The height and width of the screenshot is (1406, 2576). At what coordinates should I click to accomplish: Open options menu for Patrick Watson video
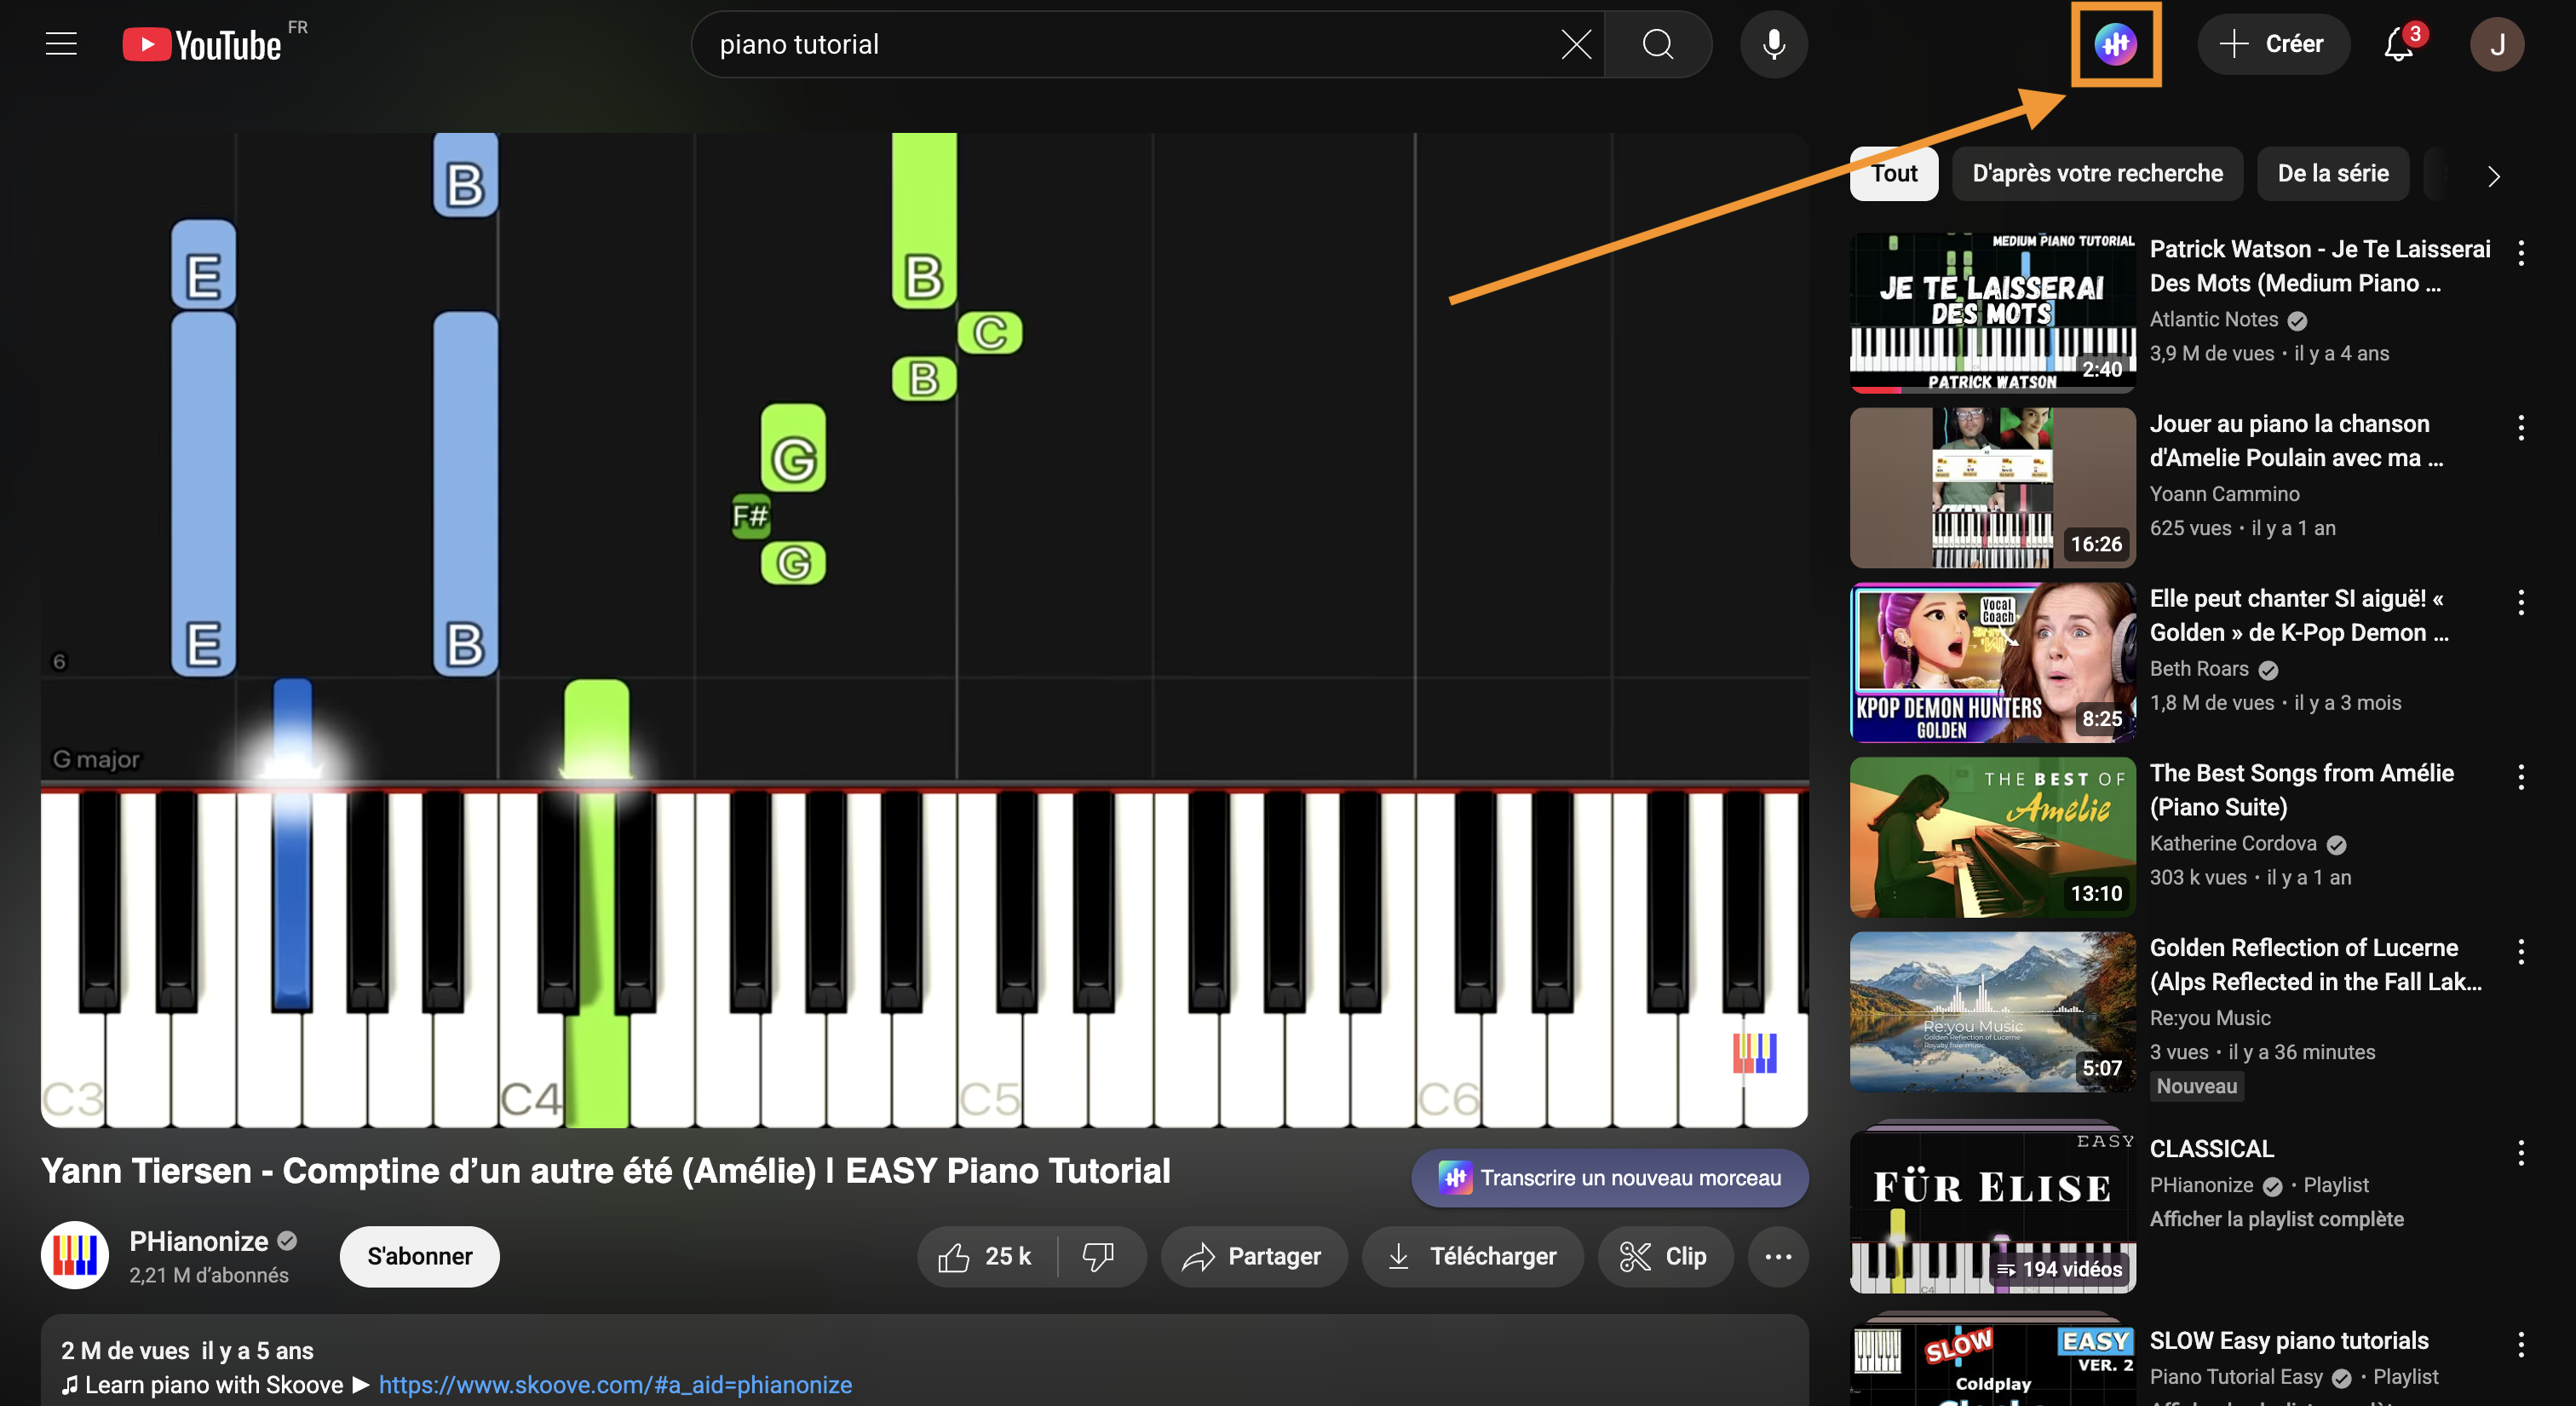point(2520,253)
